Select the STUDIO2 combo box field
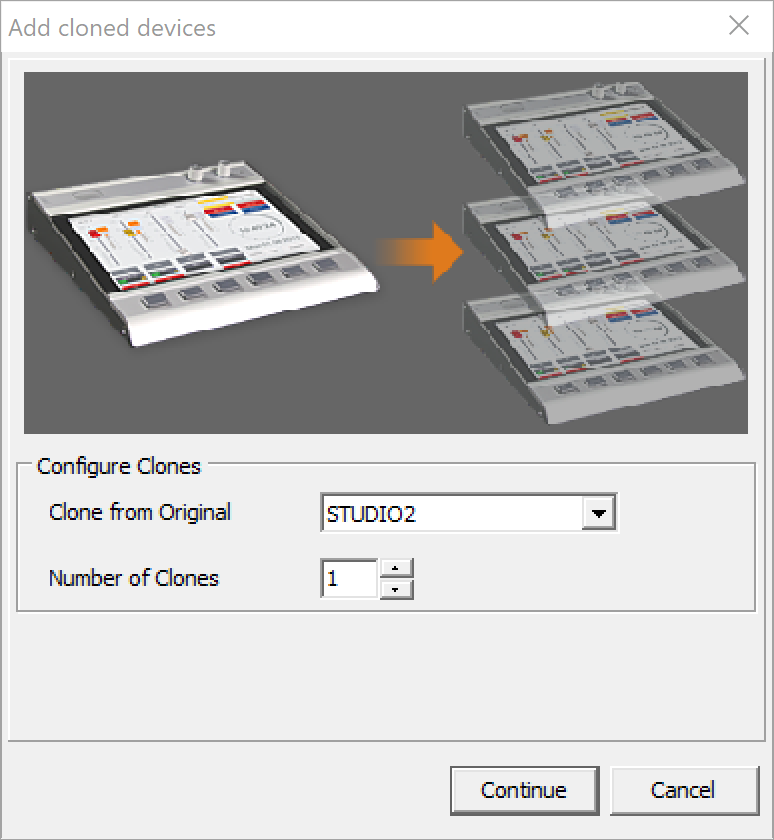Viewport: 774px width, 840px height. [x=469, y=513]
